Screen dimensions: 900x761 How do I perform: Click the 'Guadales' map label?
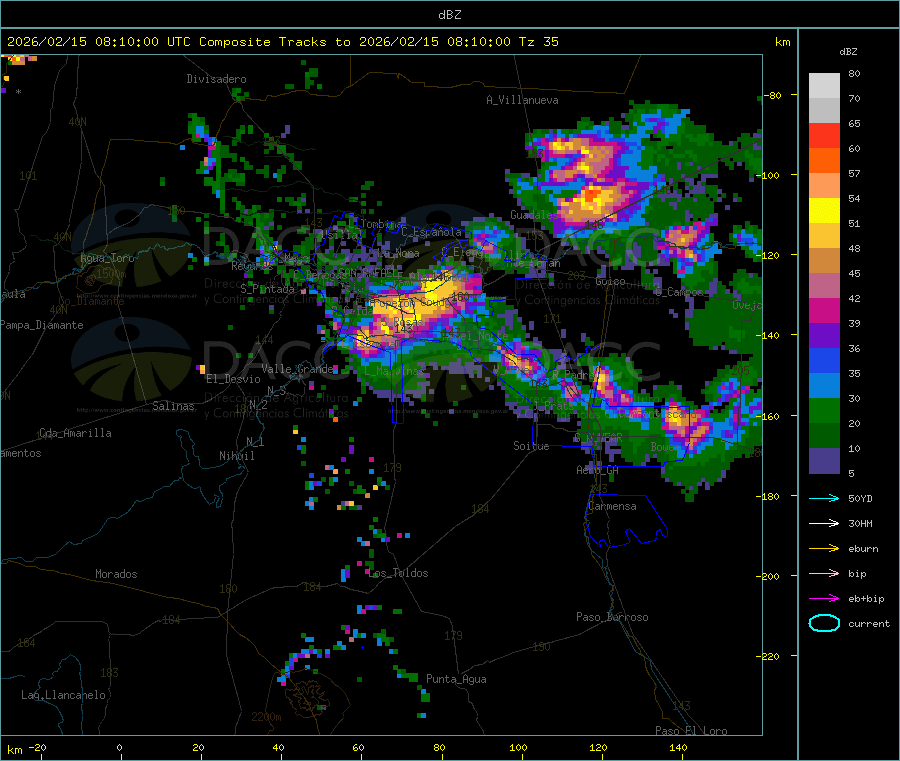pos(533,215)
